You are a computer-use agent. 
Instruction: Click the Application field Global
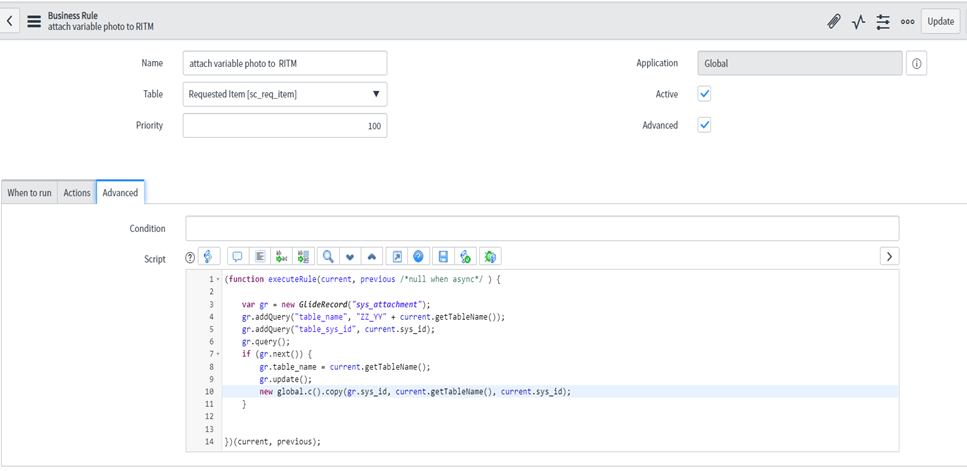point(800,63)
